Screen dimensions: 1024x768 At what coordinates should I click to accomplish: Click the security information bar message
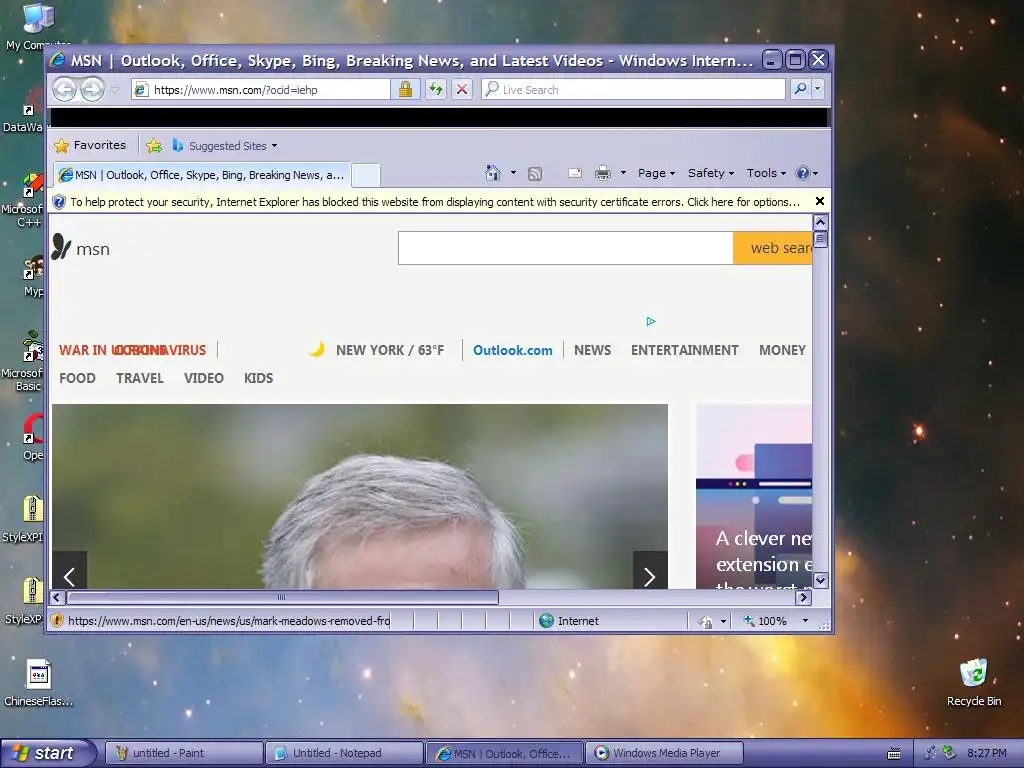434,202
